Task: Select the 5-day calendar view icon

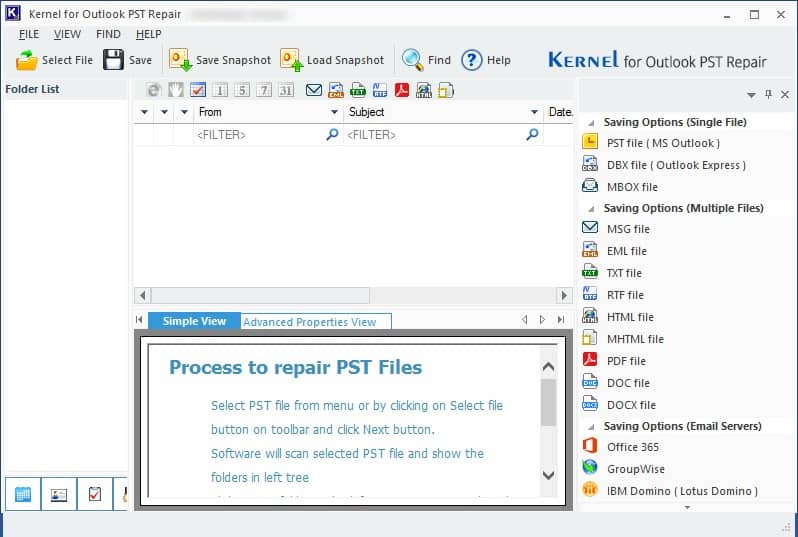Action: pyautogui.click(x=242, y=91)
